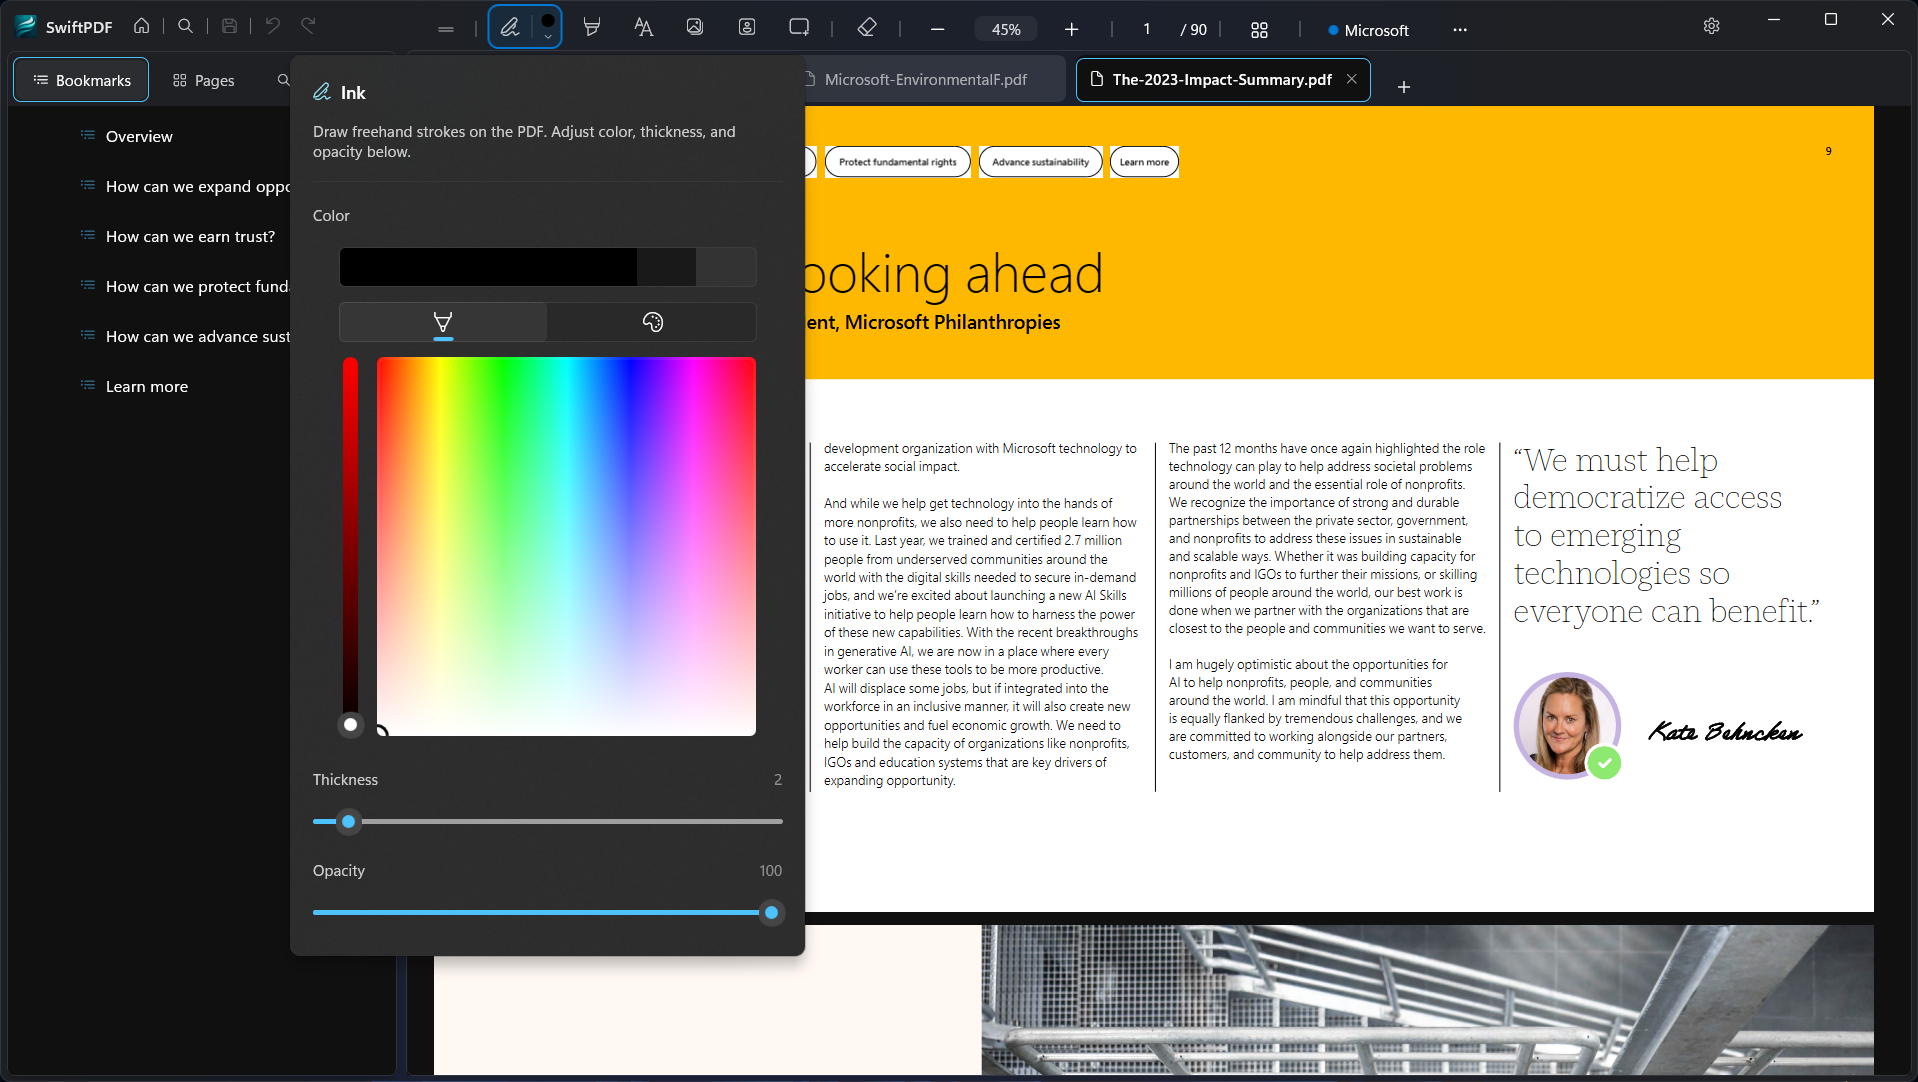This screenshot has width=1918, height=1082.
Task: Open the Overview bookmark
Action: (139, 136)
